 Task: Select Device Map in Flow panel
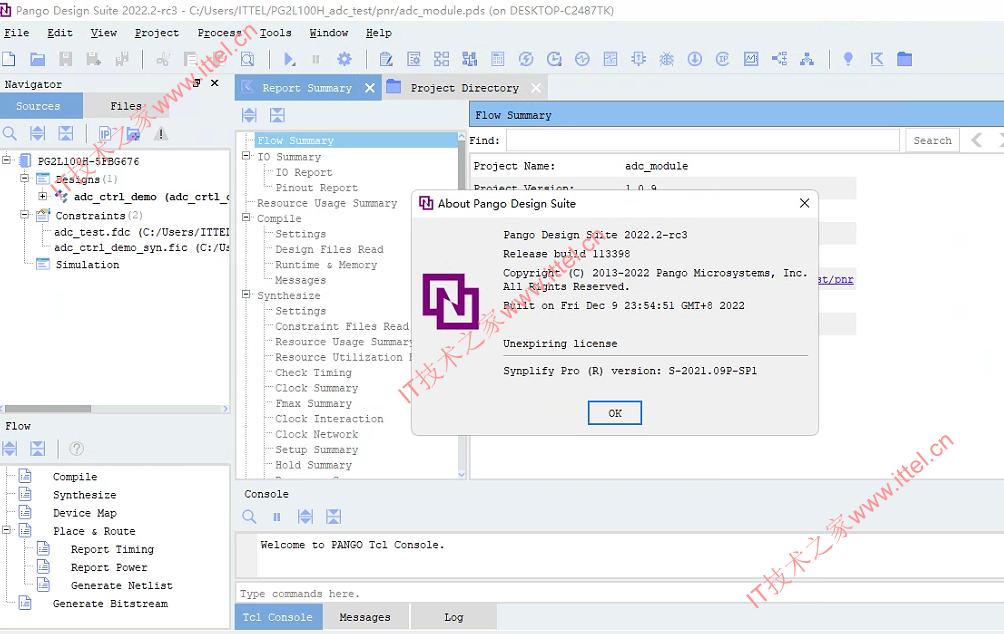85,513
